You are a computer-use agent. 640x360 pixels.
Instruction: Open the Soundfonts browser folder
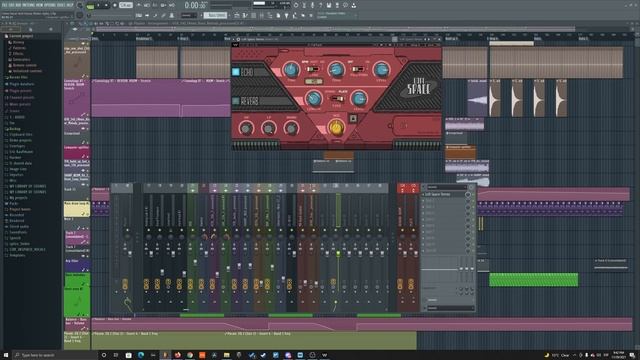(x=18, y=232)
